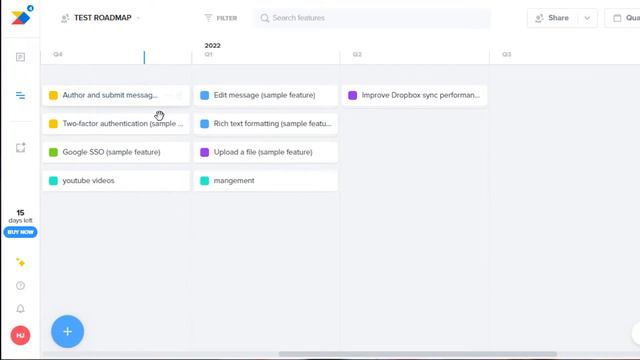
Task: Click the Search features field
Action: pos(373,18)
